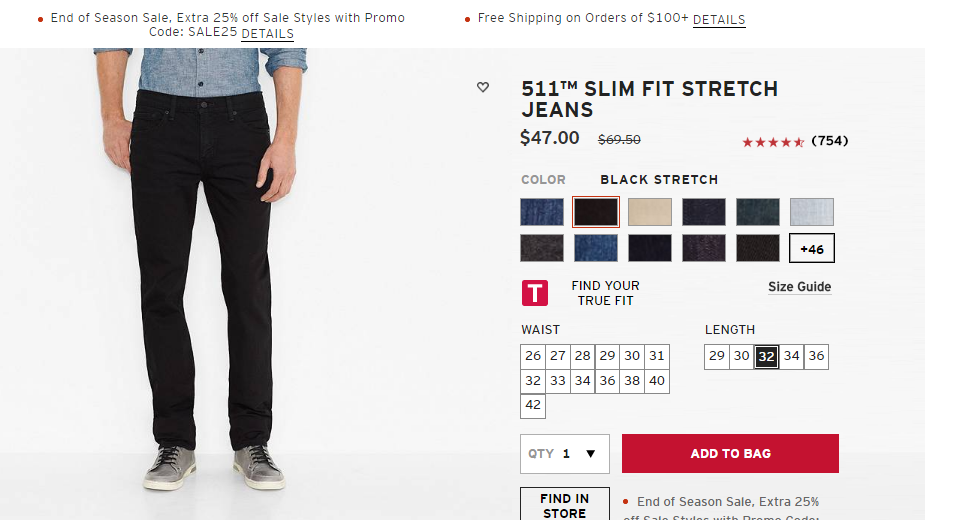This screenshot has height=520, width=957.
Task: Choose length size 29
Action: (x=717, y=356)
